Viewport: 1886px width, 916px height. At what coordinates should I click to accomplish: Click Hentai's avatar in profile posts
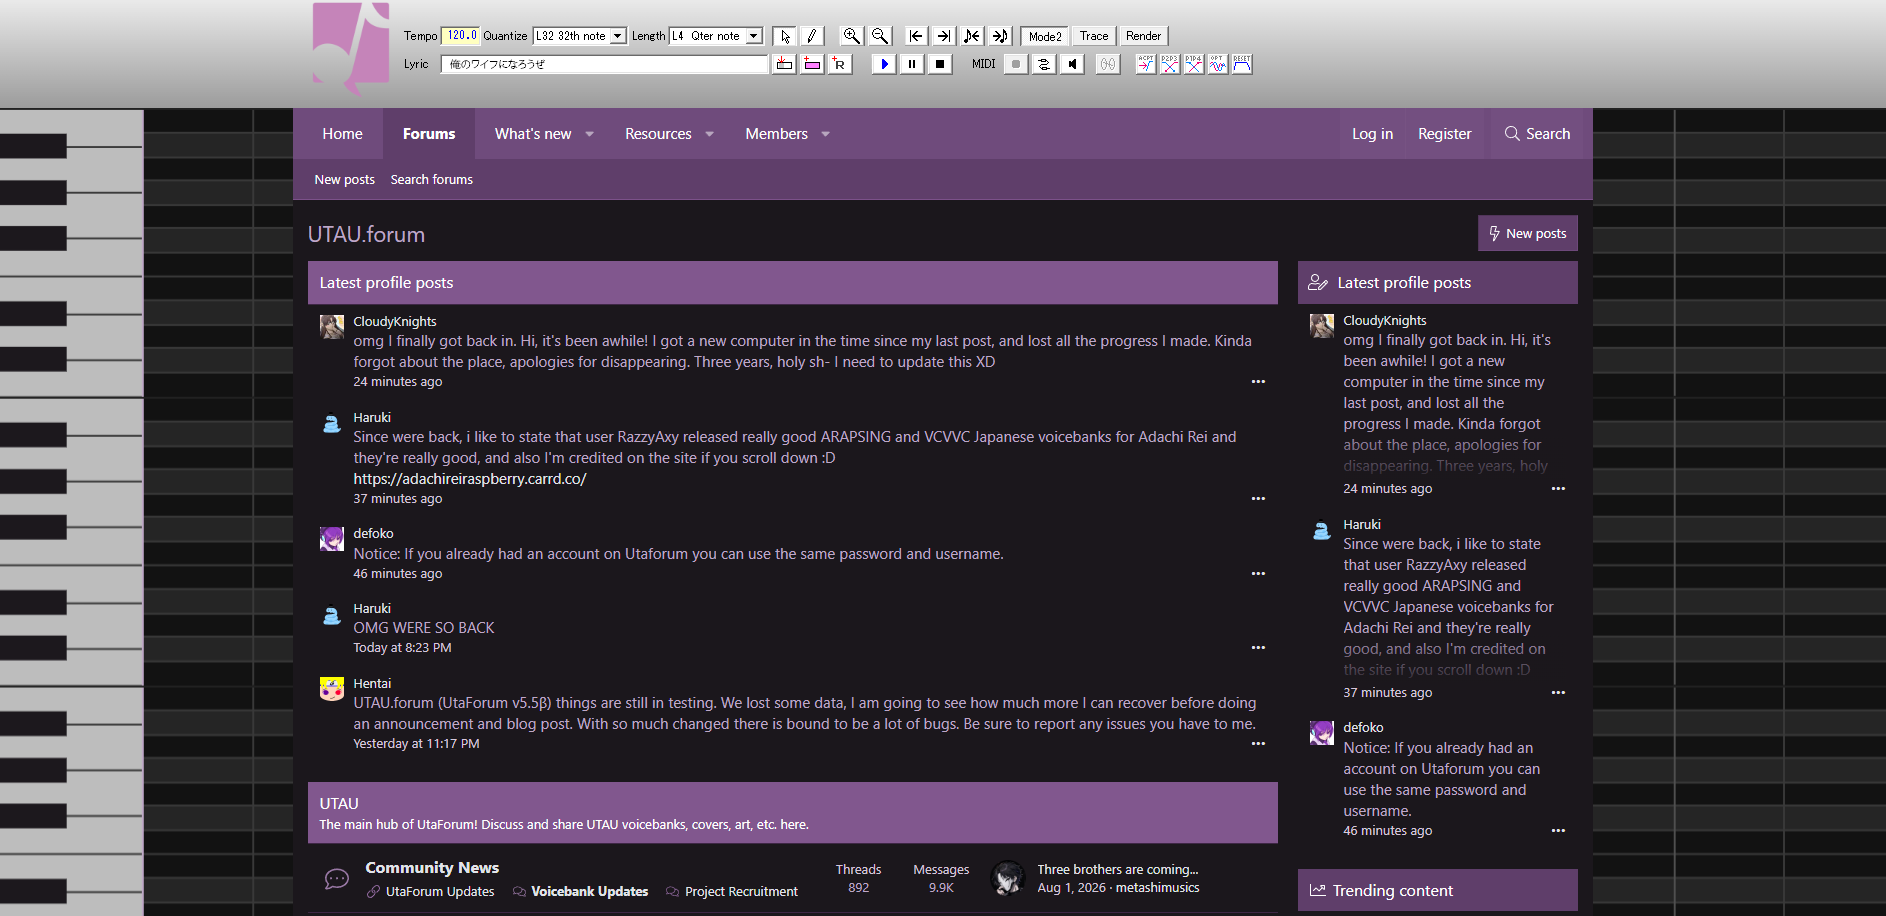tap(332, 689)
